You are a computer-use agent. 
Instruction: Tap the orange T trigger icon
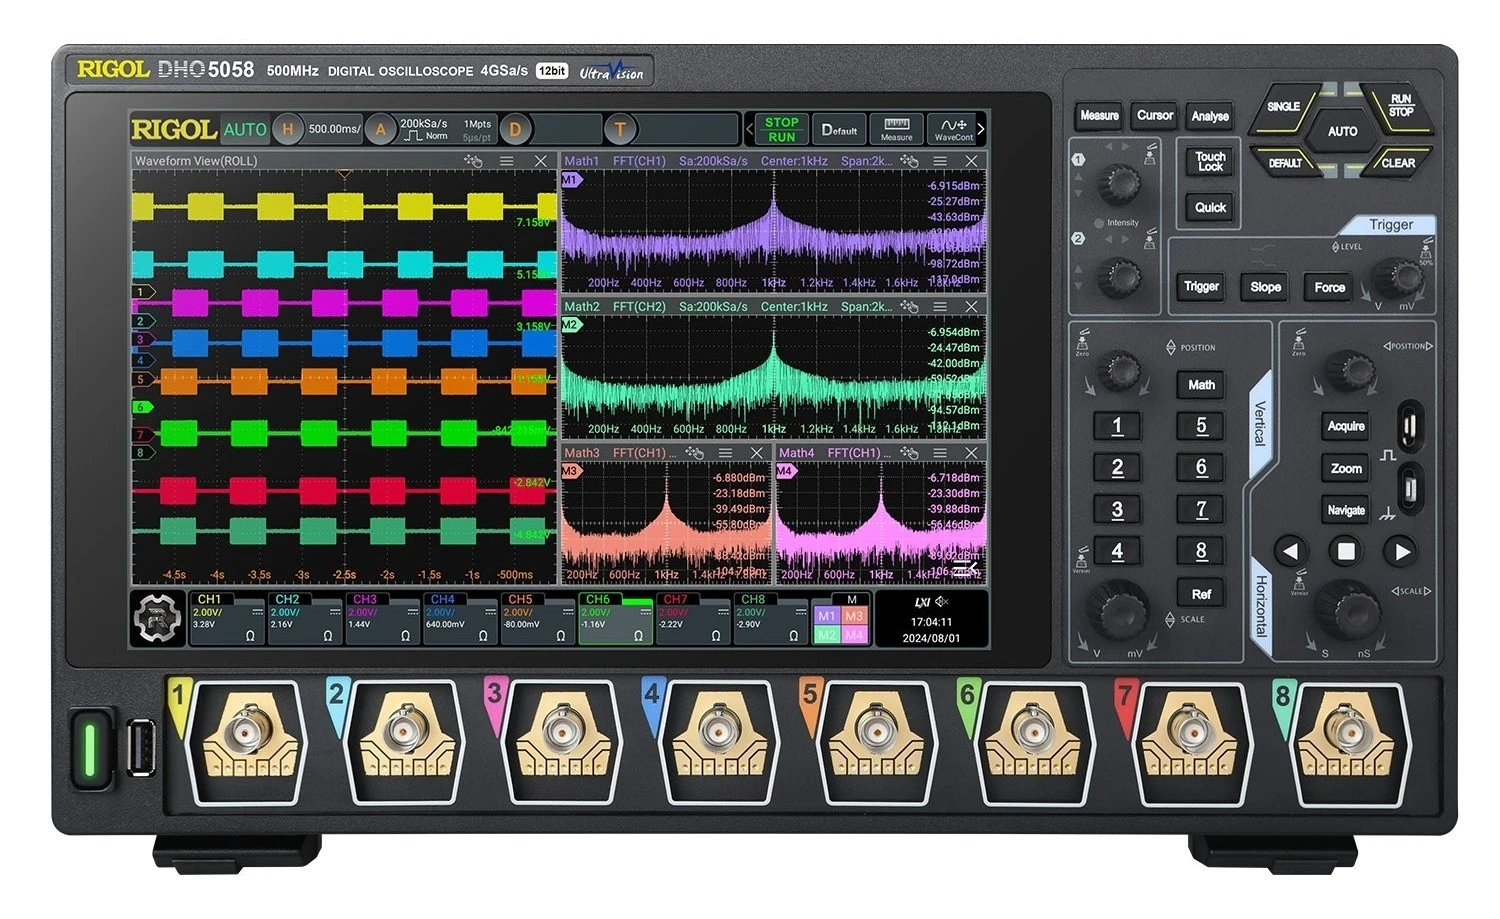[x=620, y=129]
